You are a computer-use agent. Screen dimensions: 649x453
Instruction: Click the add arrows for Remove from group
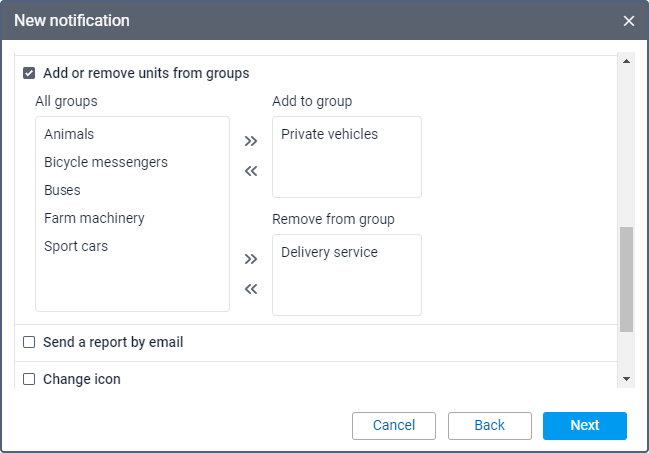point(251,259)
